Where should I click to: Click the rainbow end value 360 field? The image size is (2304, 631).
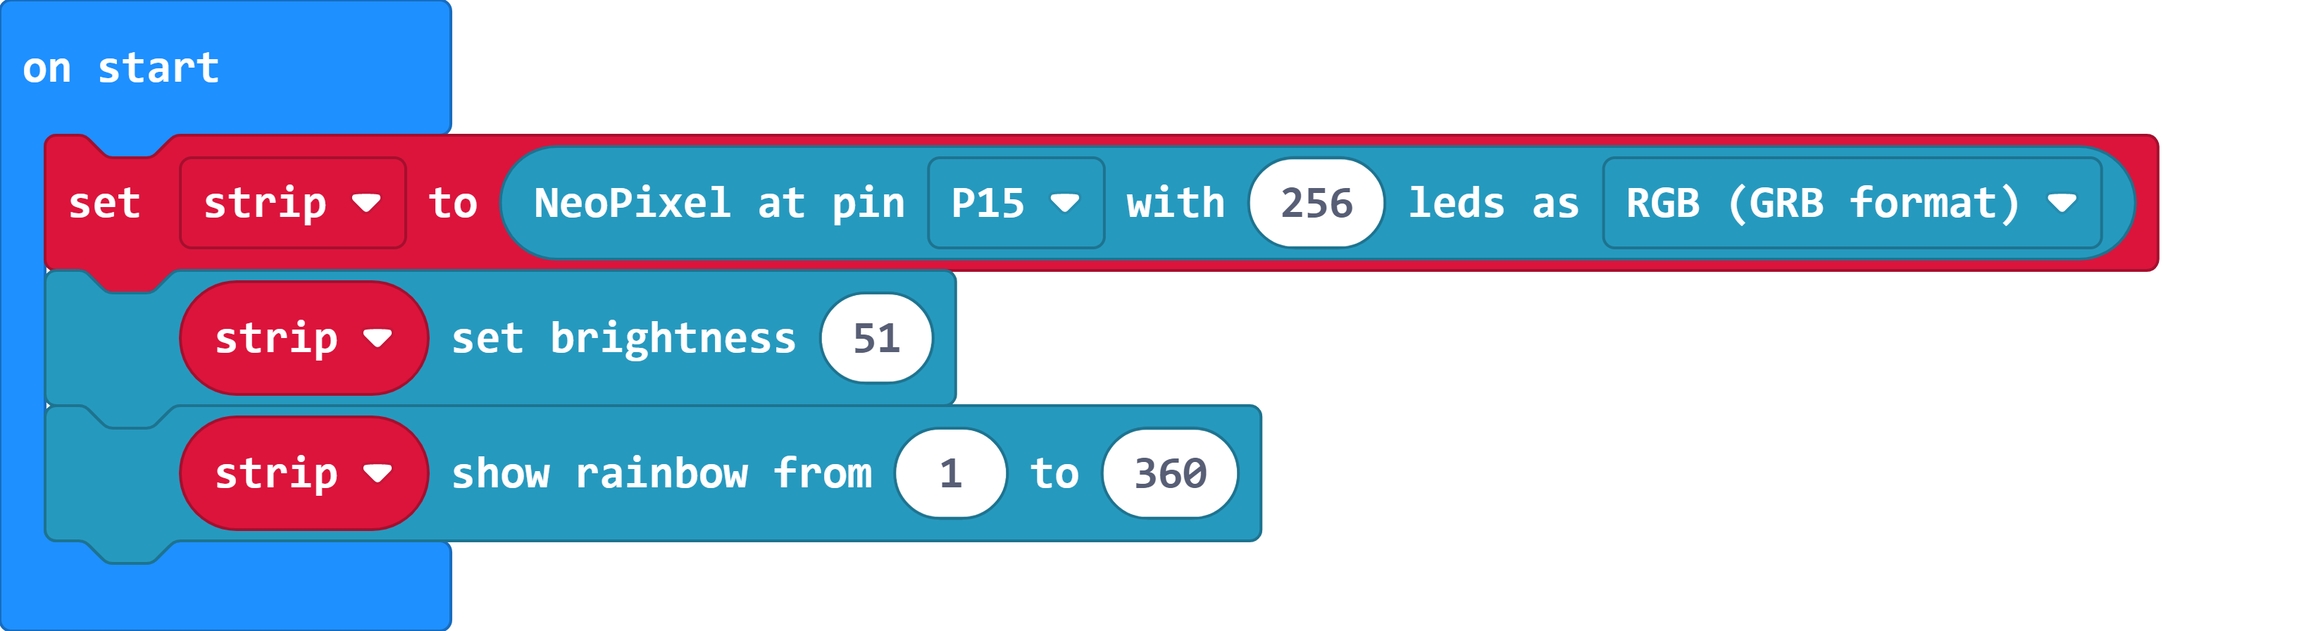point(1170,473)
